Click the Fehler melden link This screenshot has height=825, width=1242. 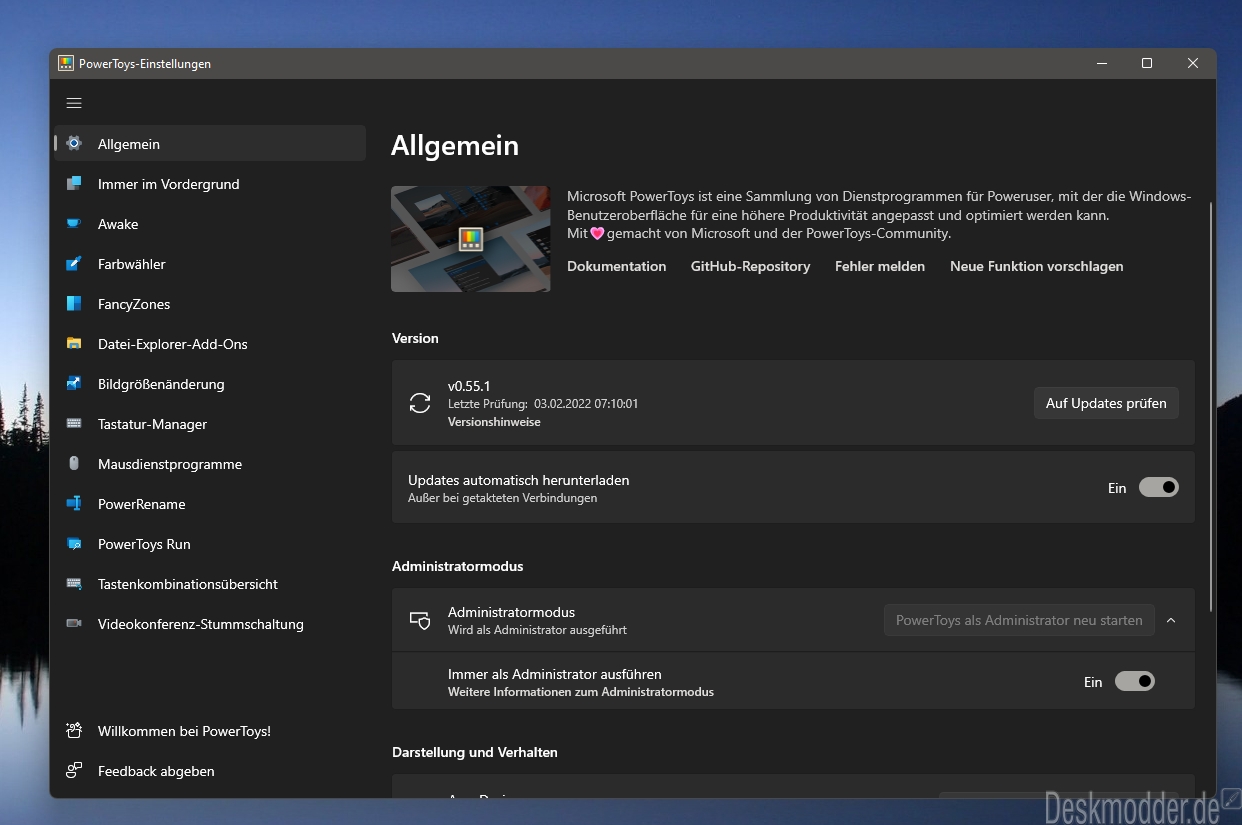880,266
